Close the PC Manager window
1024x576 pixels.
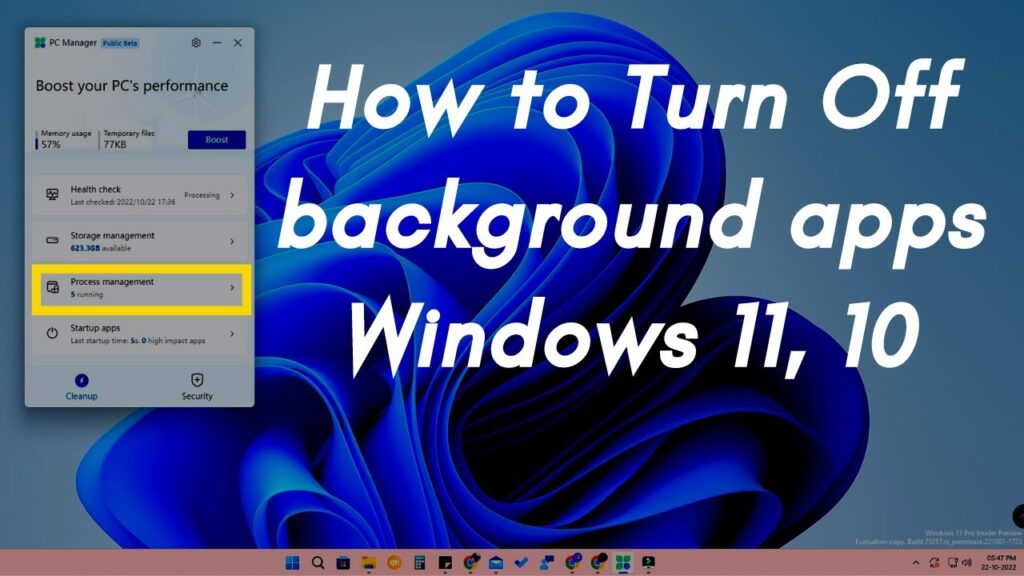click(238, 43)
